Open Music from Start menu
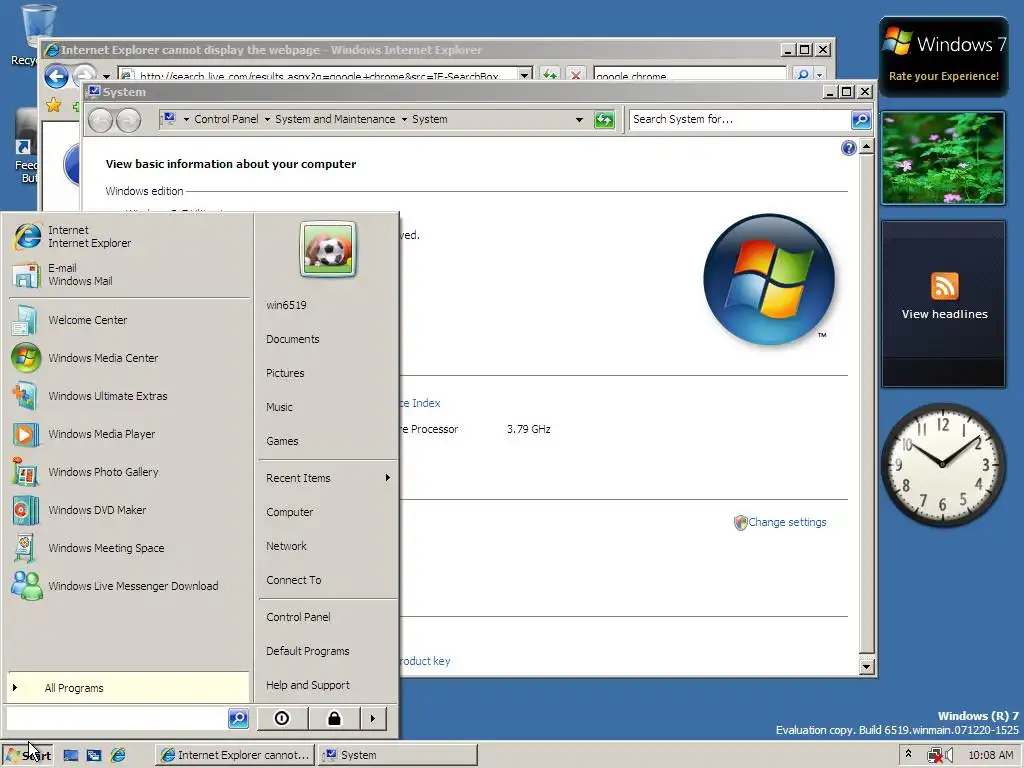 coord(328,407)
